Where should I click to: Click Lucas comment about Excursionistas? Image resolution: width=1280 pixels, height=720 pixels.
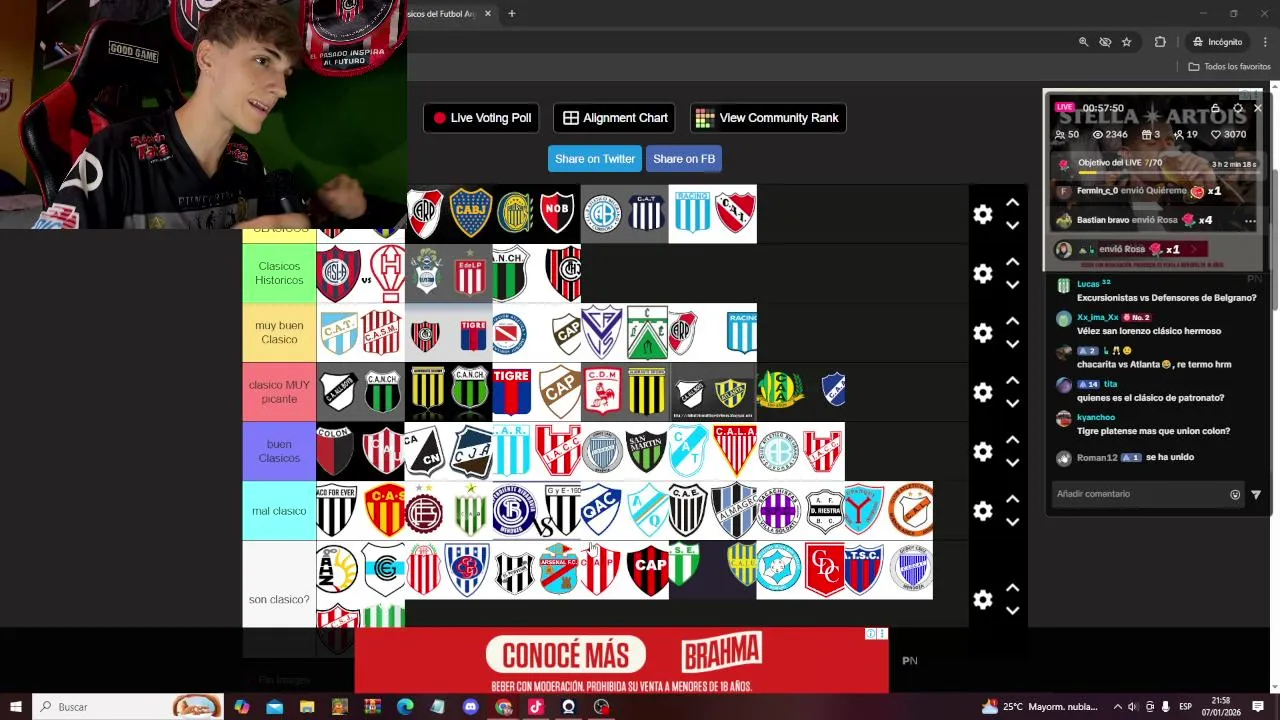[1166, 298]
